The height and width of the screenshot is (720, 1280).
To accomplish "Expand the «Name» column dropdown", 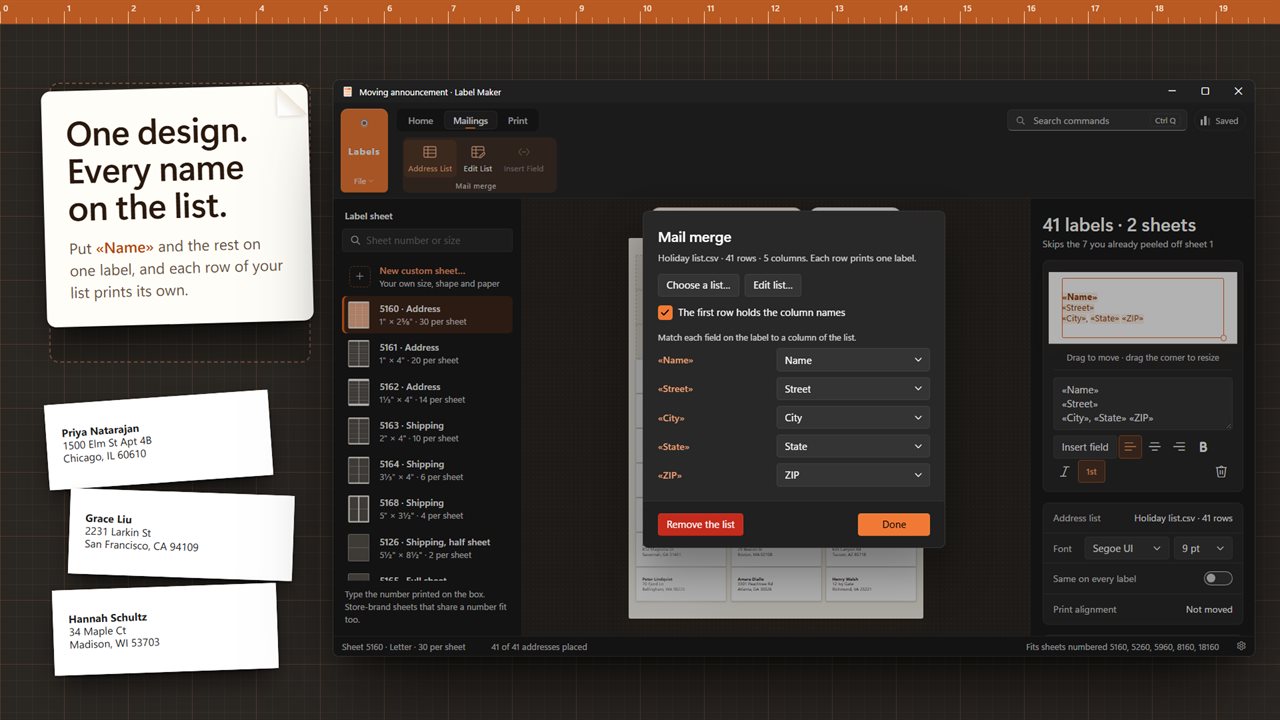I will [853, 360].
